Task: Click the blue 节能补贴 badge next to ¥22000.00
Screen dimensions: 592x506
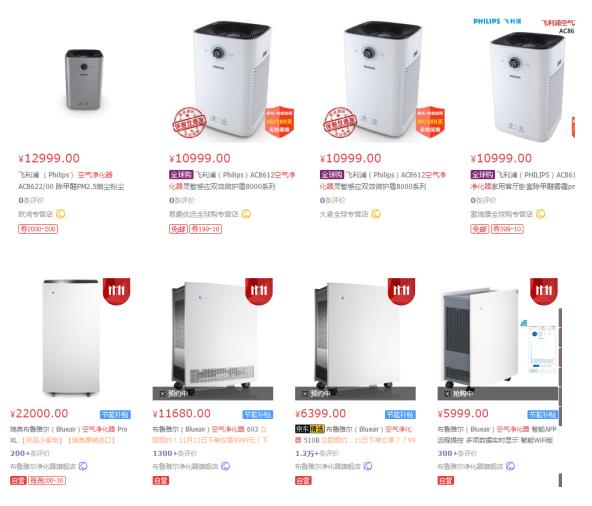Action: click(x=115, y=415)
